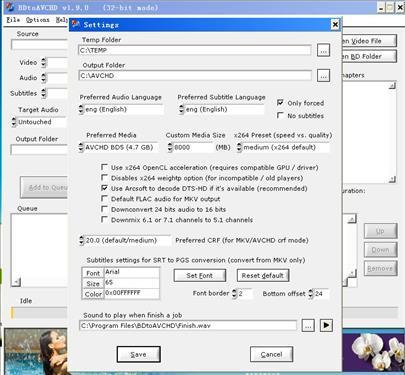Click the Source field in main window
This screenshot has height=375, width=405.
click(40, 45)
